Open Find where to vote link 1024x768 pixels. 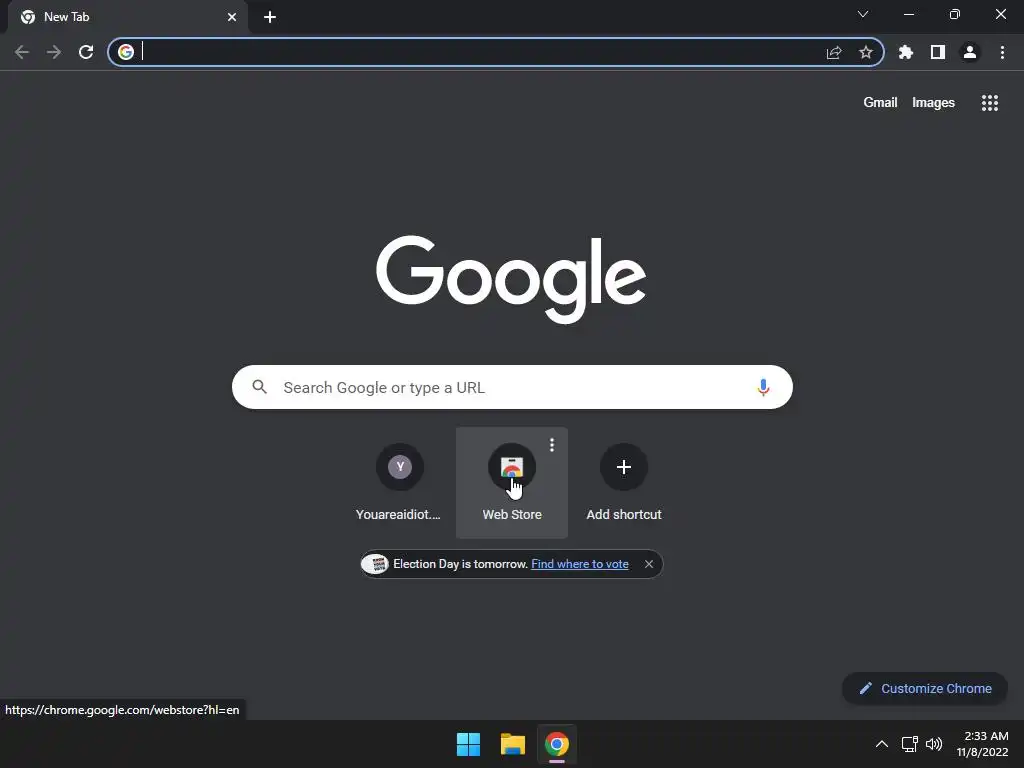coord(580,564)
